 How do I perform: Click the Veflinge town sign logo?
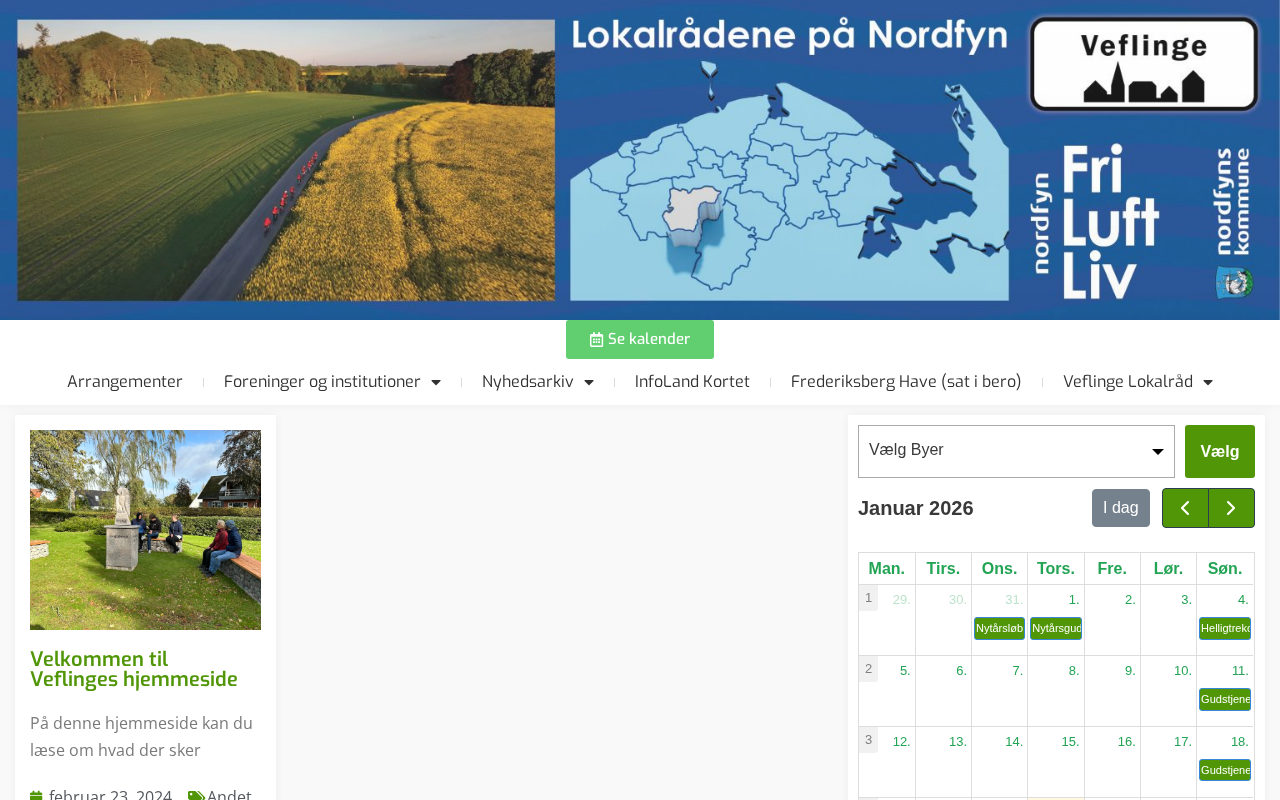[x=1144, y=64]
